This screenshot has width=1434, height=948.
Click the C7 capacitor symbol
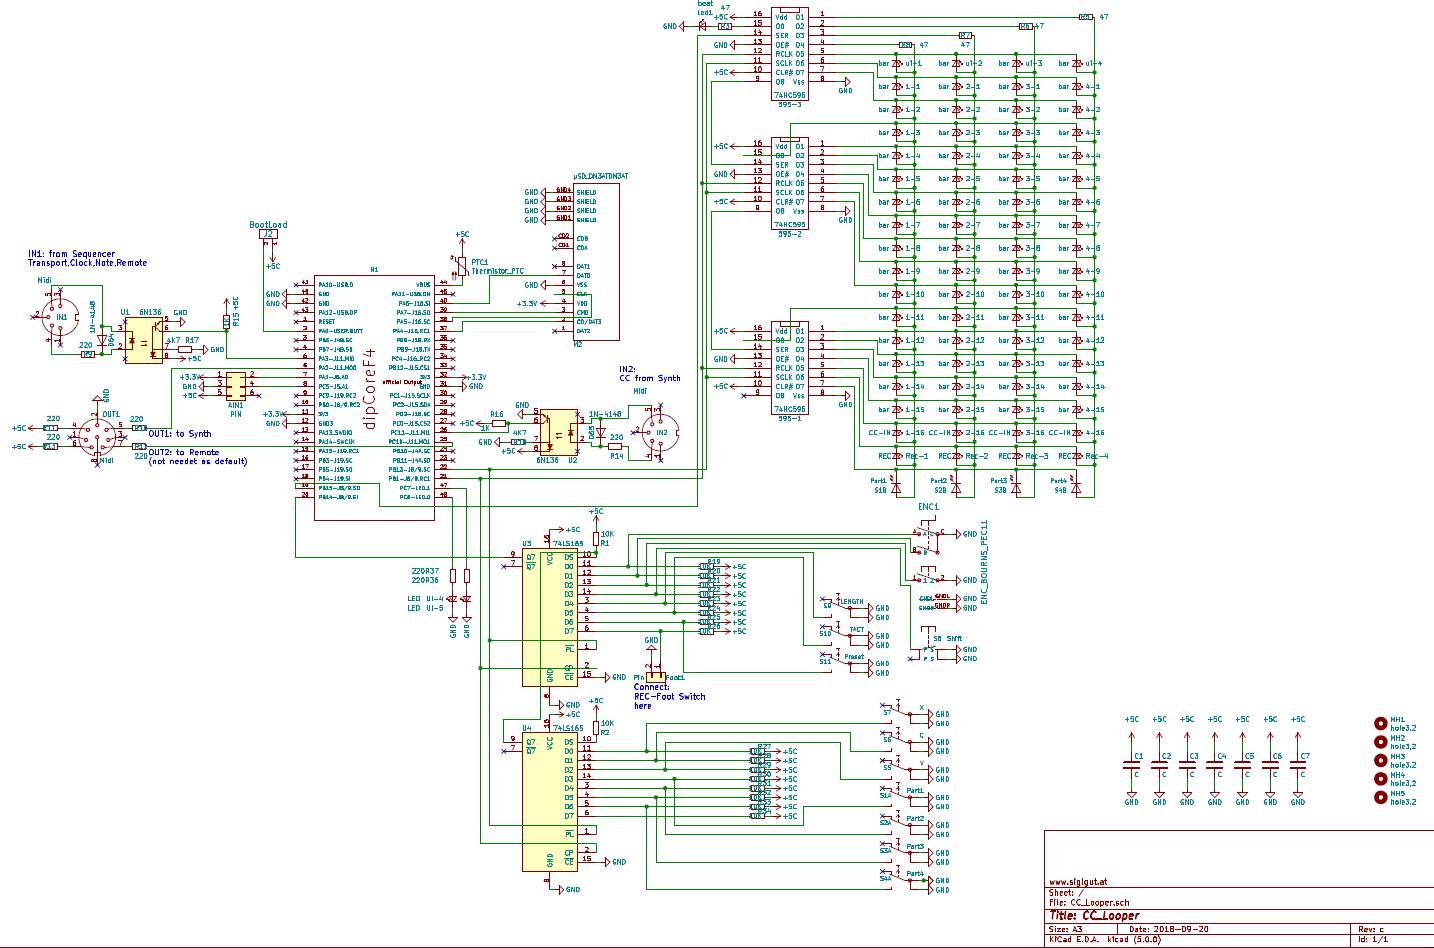(x=1297, y=766)
